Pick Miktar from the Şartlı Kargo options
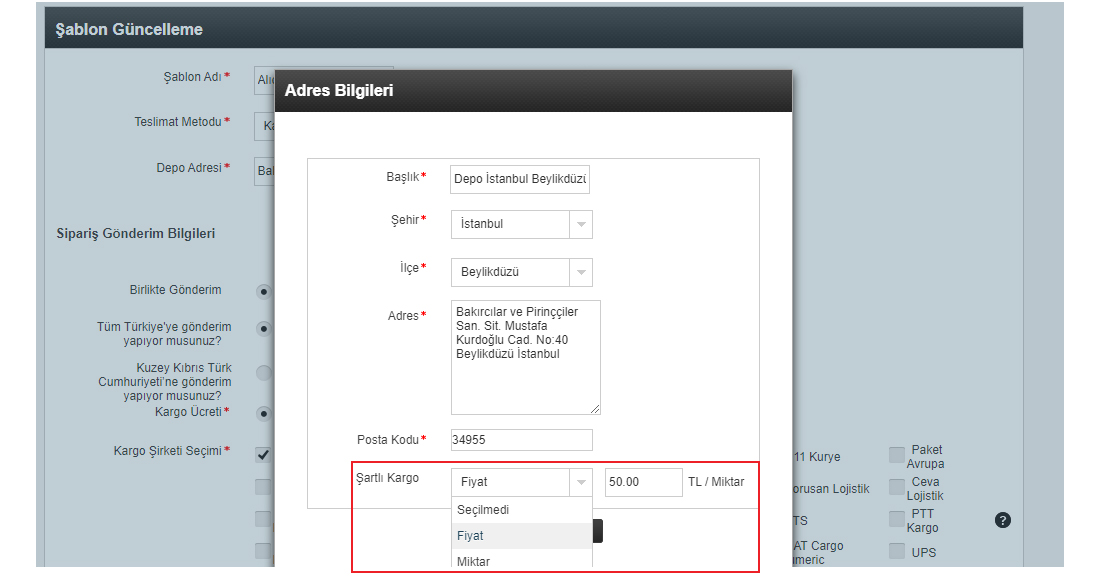 click(474, 561)
